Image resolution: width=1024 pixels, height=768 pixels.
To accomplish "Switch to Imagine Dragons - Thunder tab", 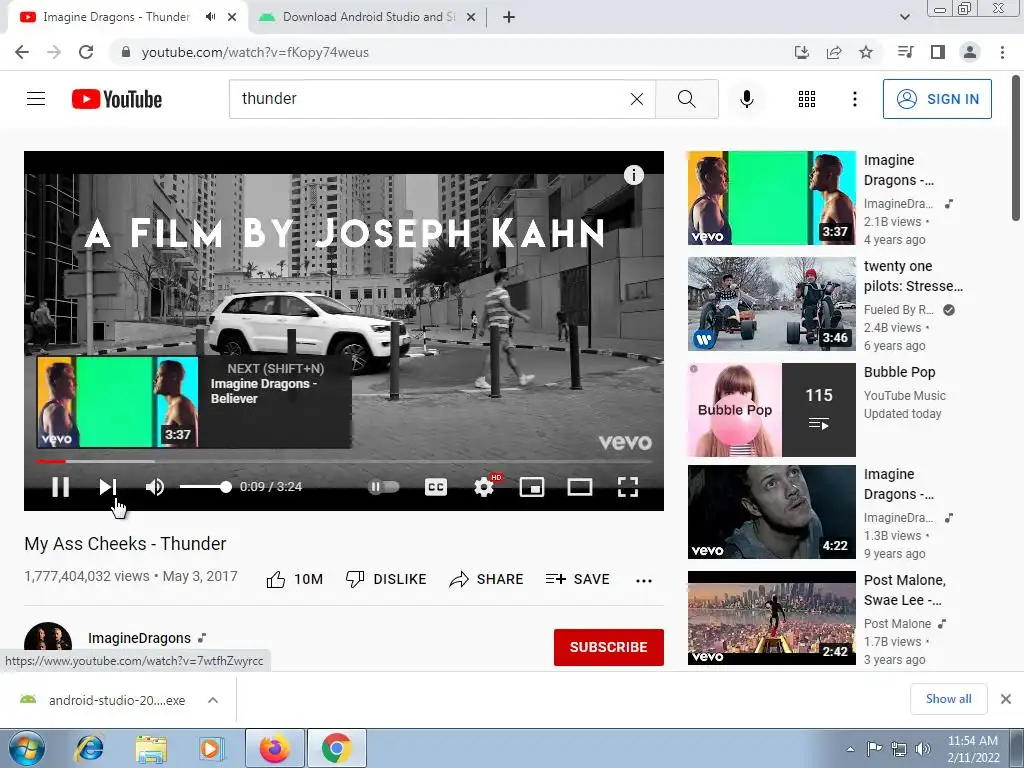I will [x=116, y=17].
